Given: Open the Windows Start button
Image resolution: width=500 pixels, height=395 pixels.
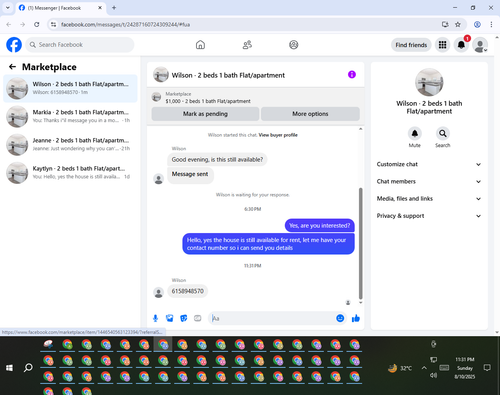Looking at the screenshot, I should 9,368.
